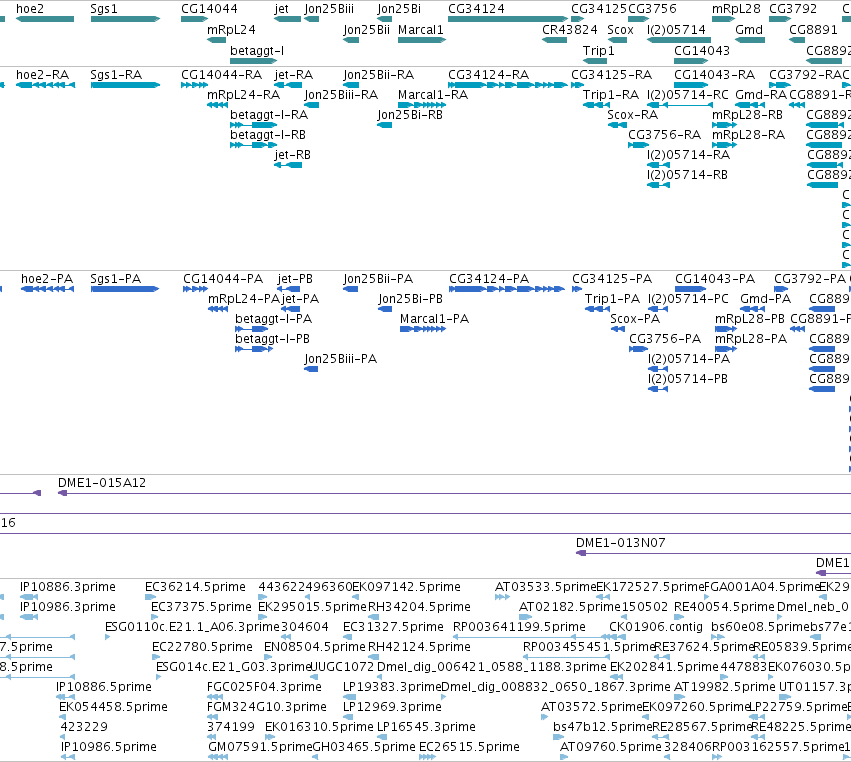Select the bs47b12.5prime EST label
This screenshot has width=851, height=762.
(x=602, y=726)
